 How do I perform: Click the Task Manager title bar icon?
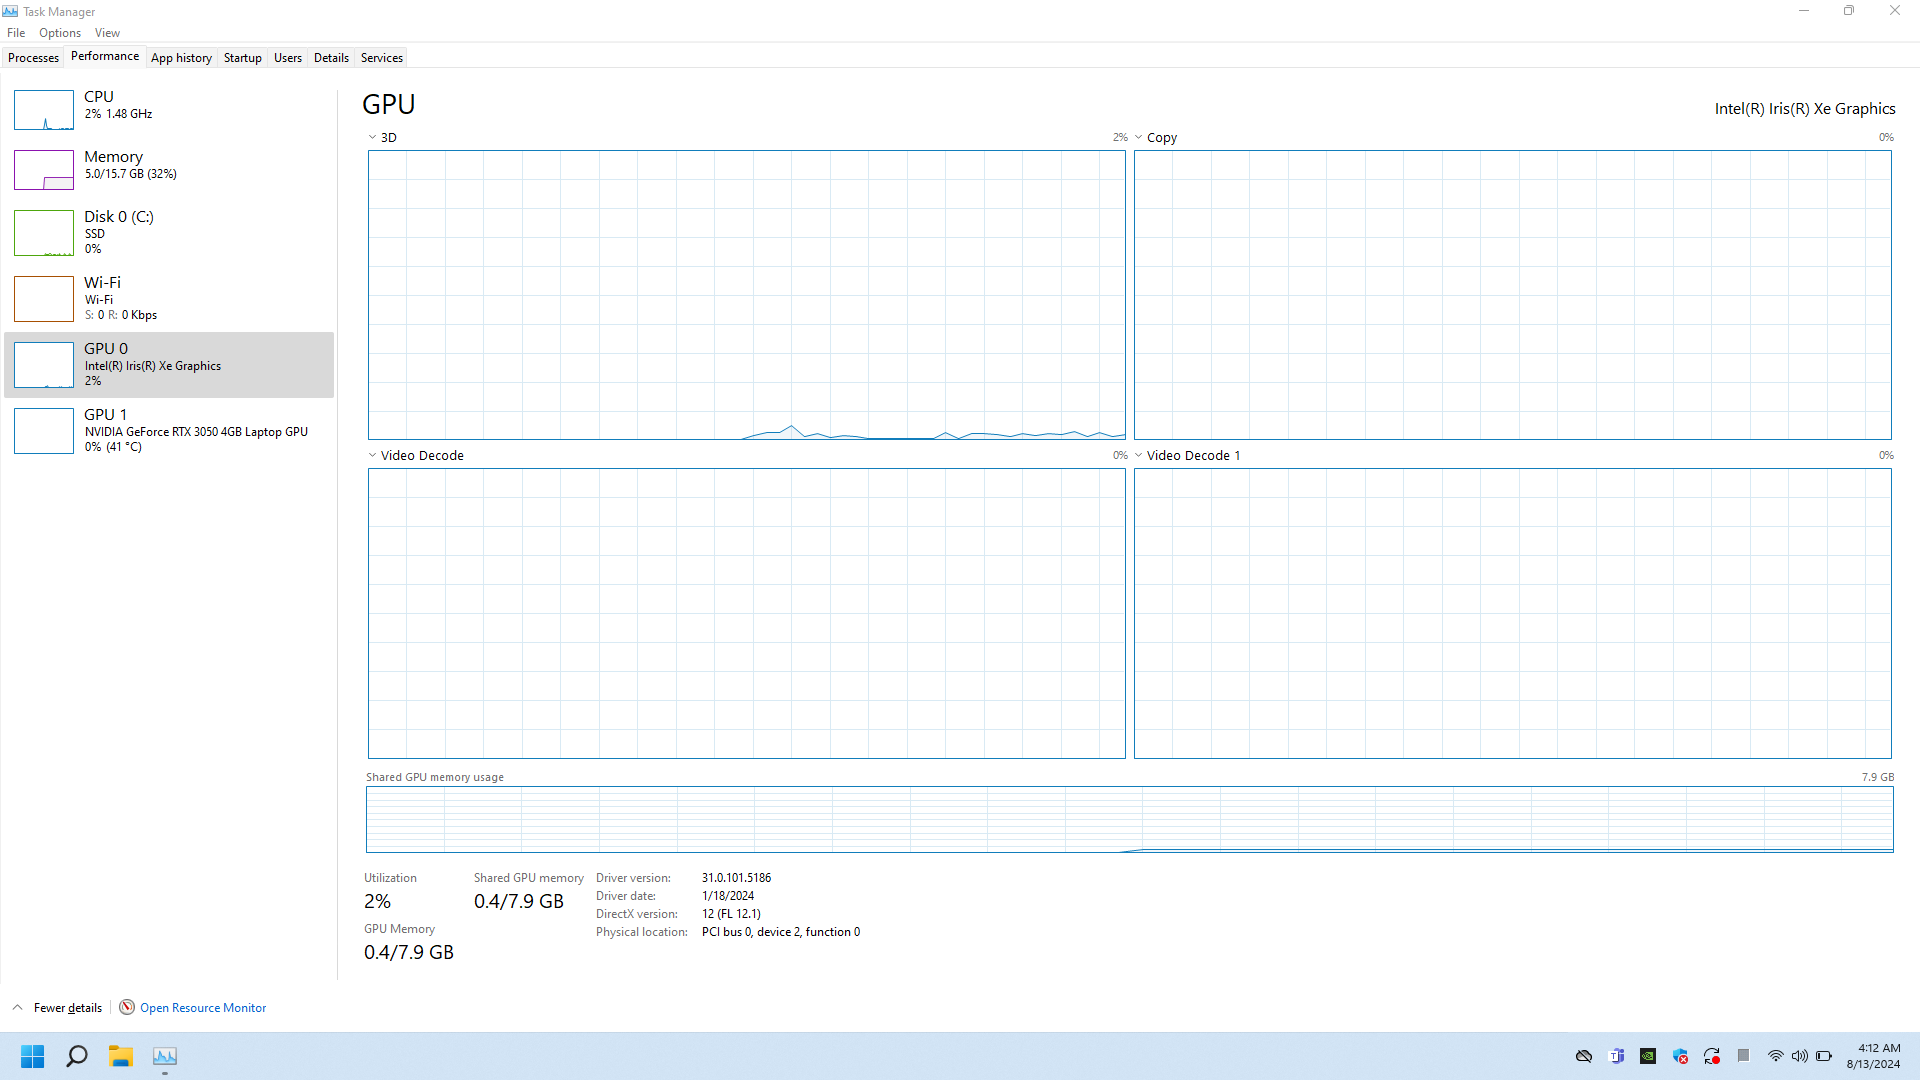coord(10,11)
